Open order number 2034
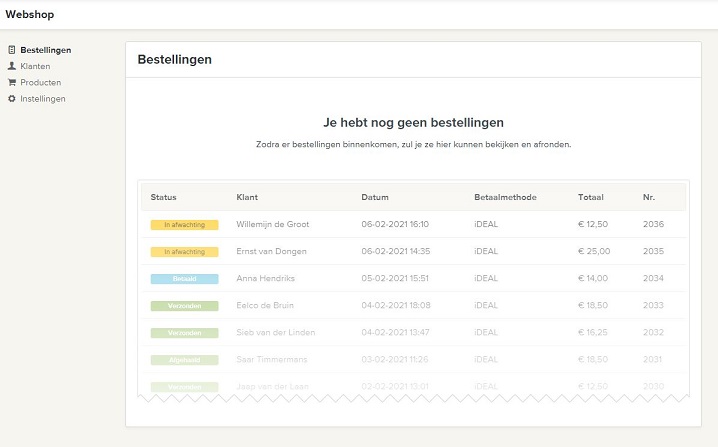This screenshot has width=718, height=447. [653, 278]
